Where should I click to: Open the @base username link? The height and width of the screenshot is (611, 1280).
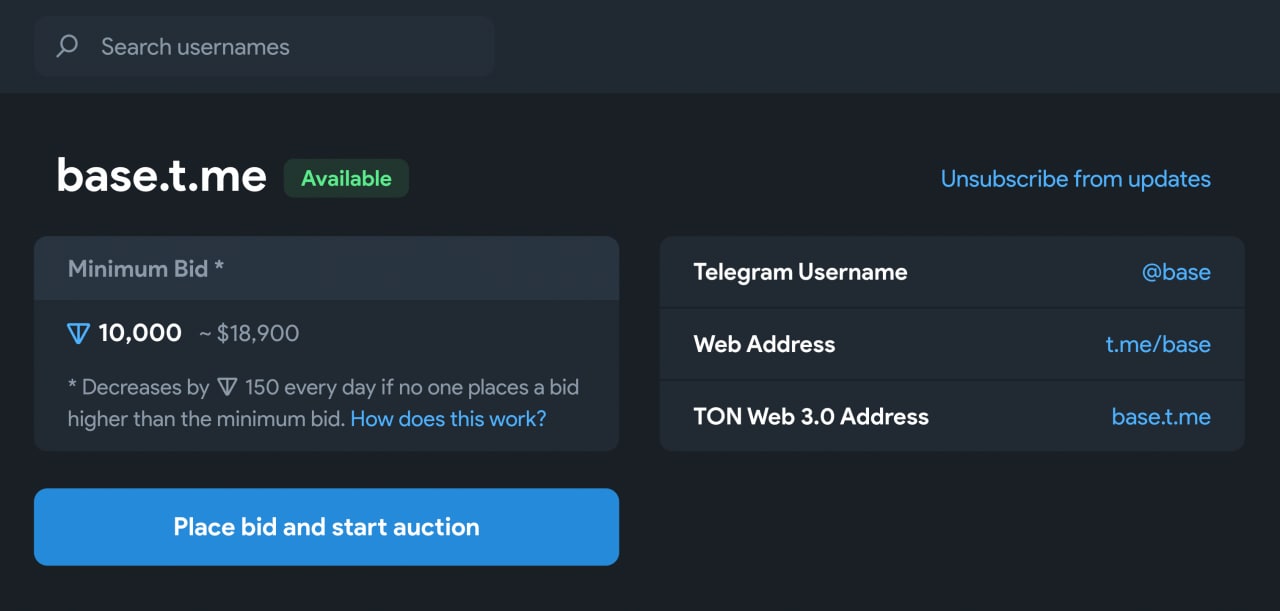(x=1176, y=272)
